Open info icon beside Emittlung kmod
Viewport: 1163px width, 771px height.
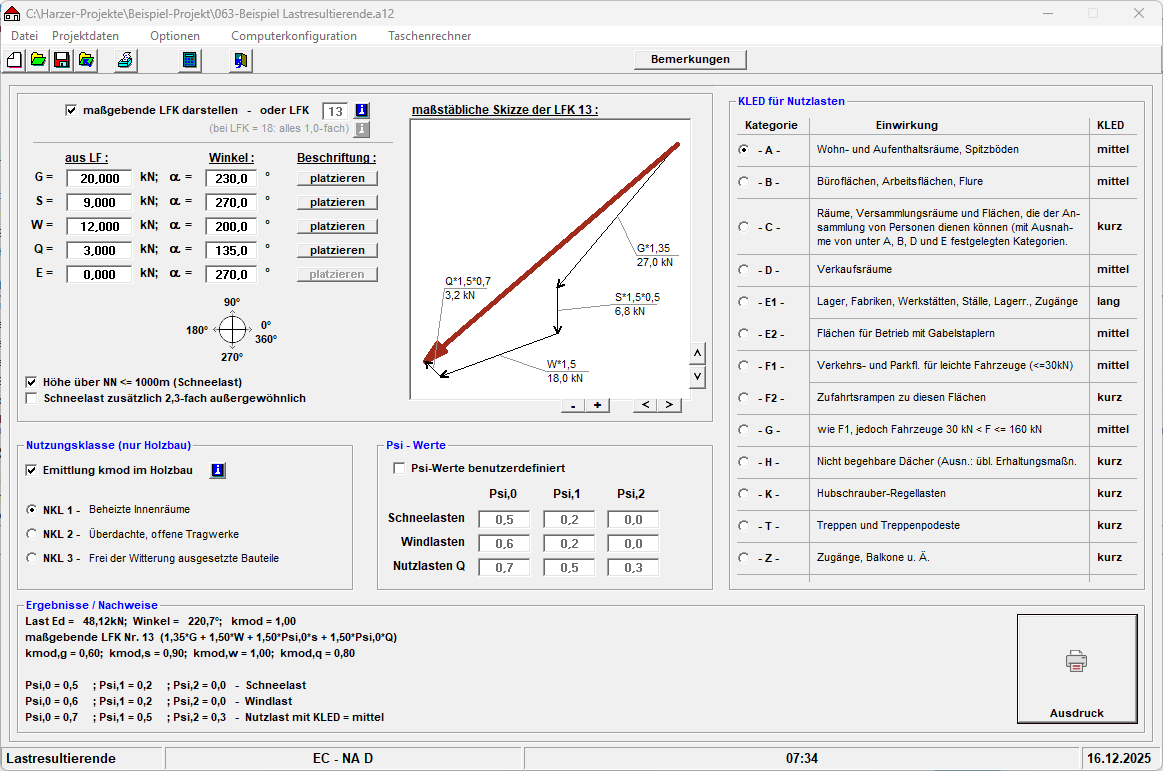[217, 470]
